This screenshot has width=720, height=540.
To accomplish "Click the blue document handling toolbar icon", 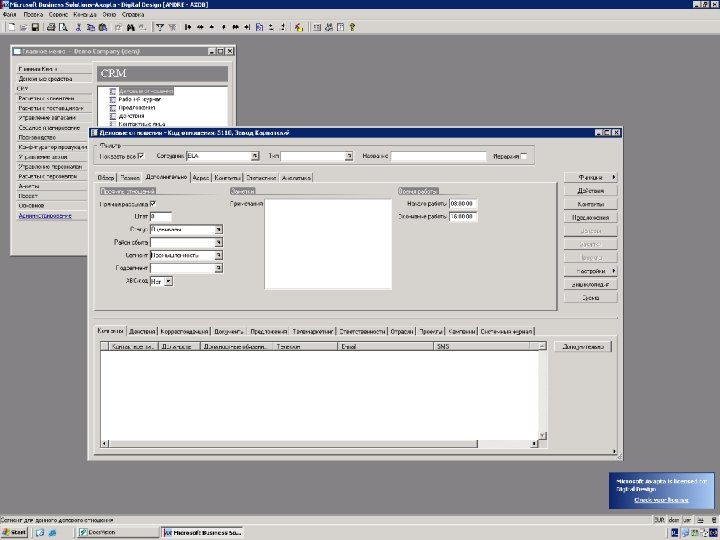I will point(259,28).
